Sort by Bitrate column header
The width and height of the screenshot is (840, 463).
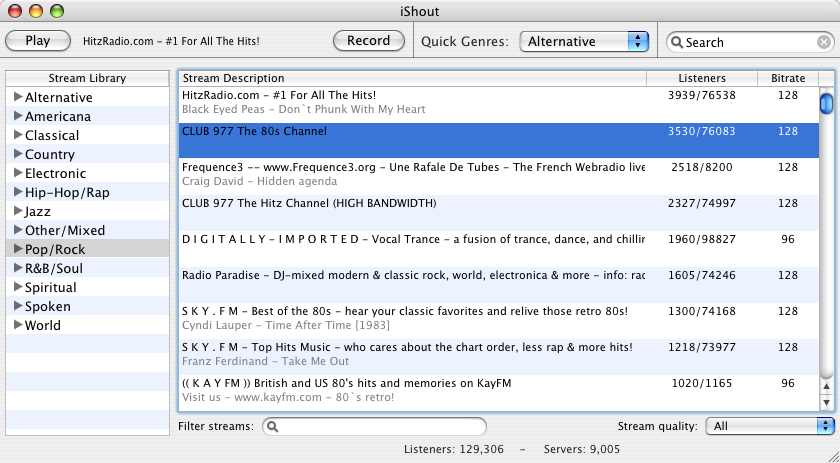(788, 78)
